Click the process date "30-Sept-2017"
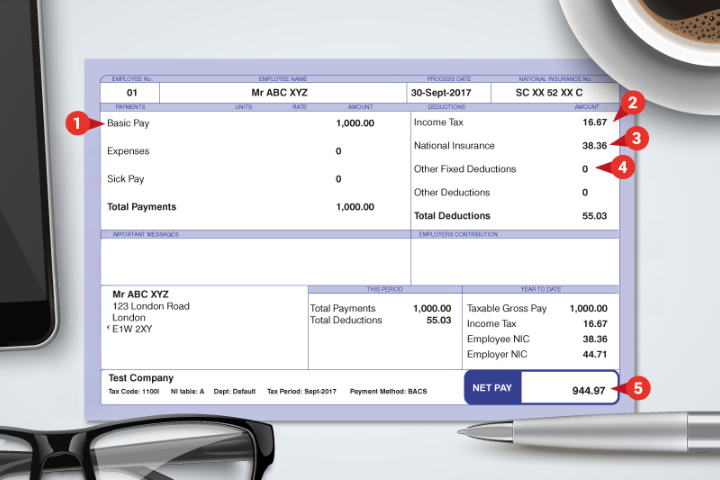720x480 pixels. pos(441,93)
